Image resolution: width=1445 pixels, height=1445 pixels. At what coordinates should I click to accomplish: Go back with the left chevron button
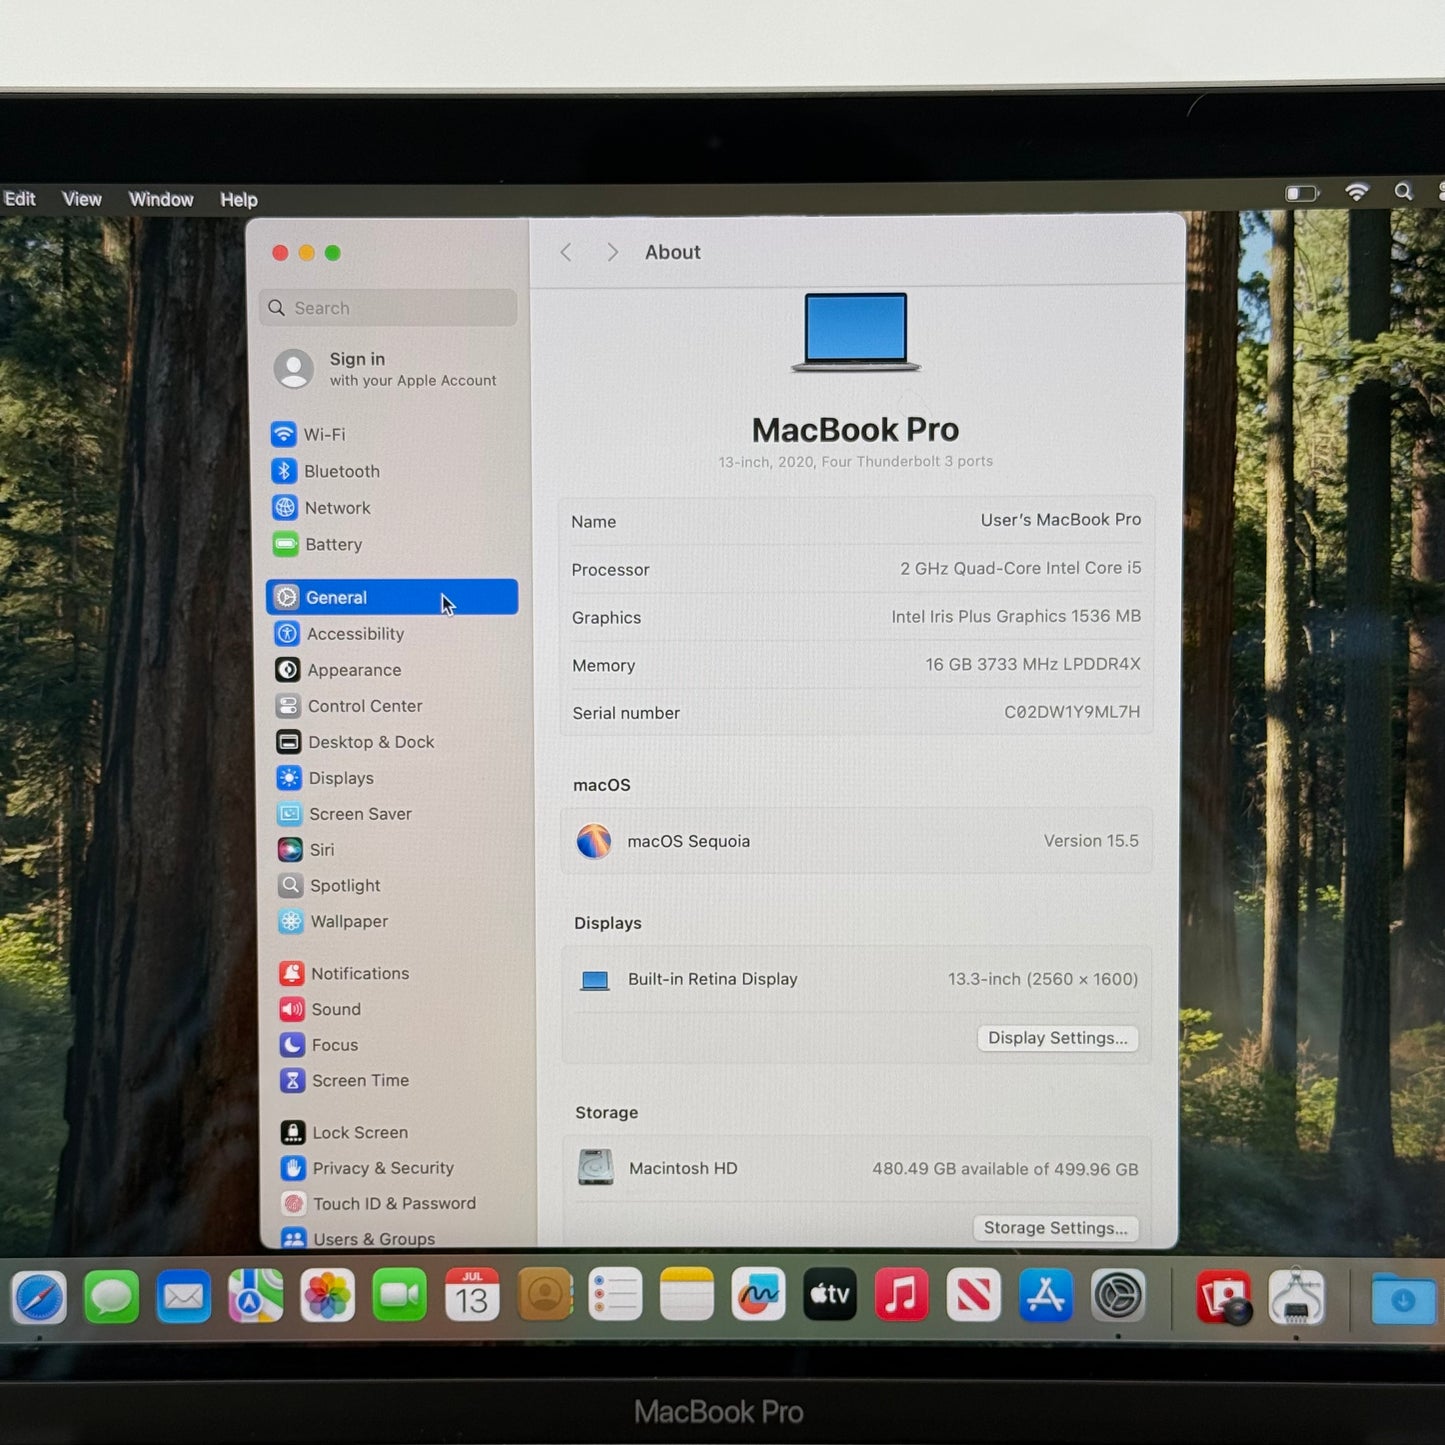coord(566,252)
